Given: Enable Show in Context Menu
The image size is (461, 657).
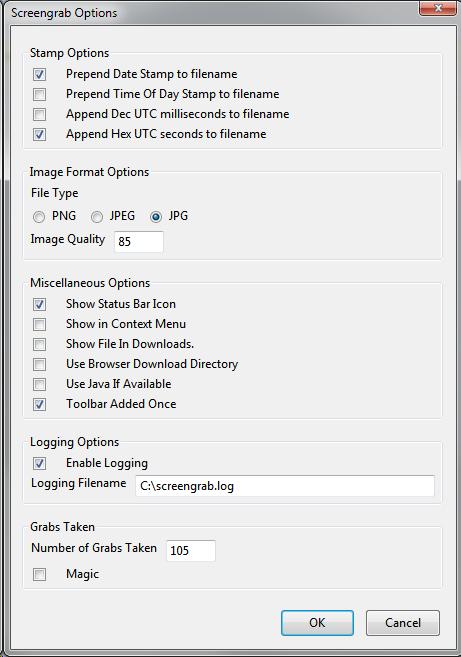Looking at the screenshot, I should coord(39,324).
